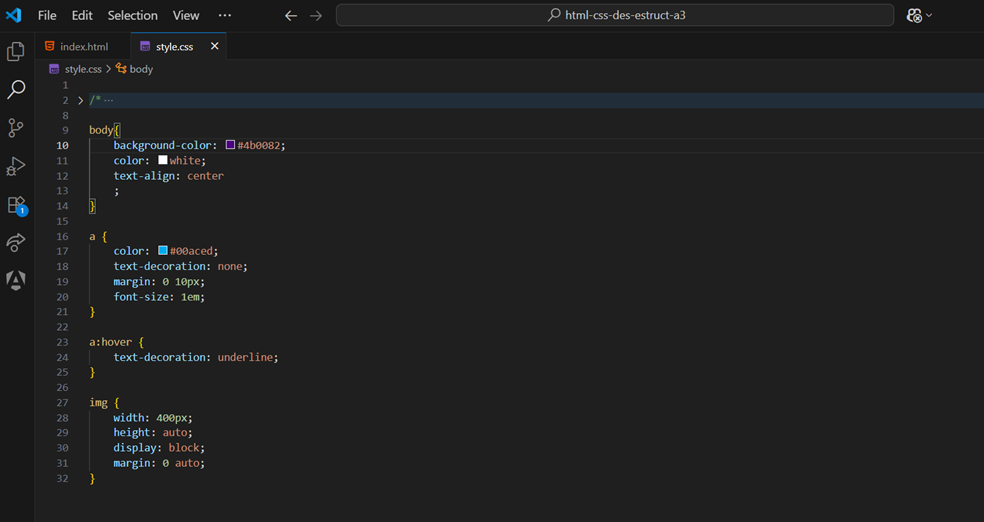This screenshot has height=522, width=984.
Task: Click style.css in the breadcrumb
Action: 83,69
